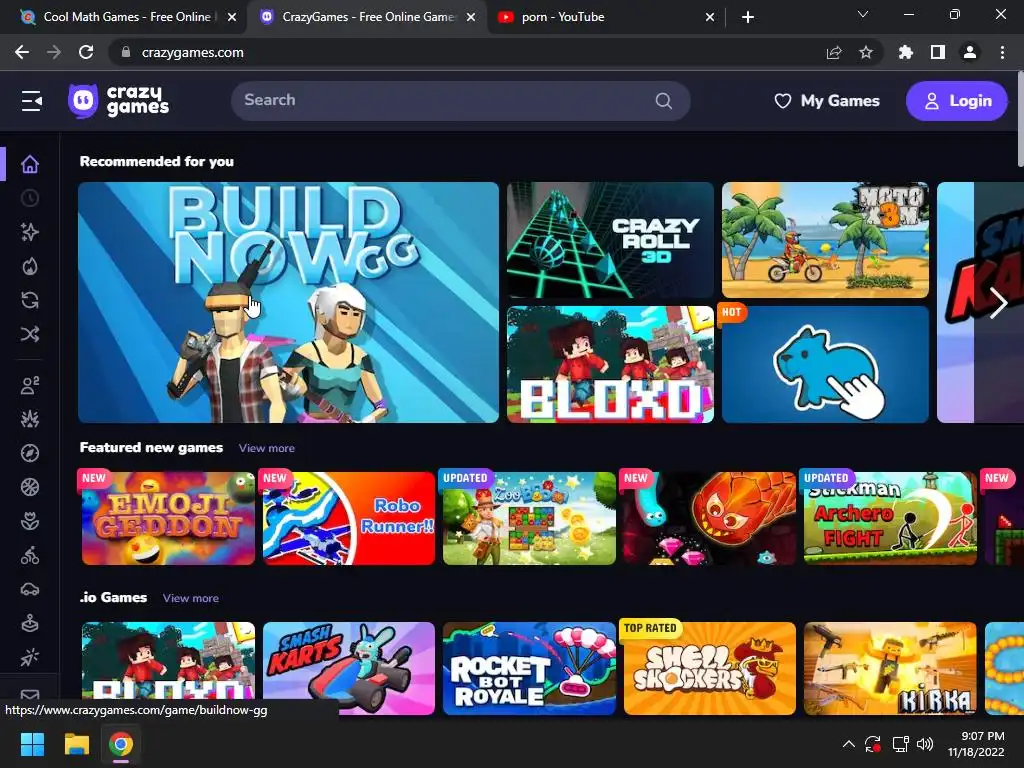Open the New games sparkle icon
This screenshot has height=768, width=1024.
[30, 232]
